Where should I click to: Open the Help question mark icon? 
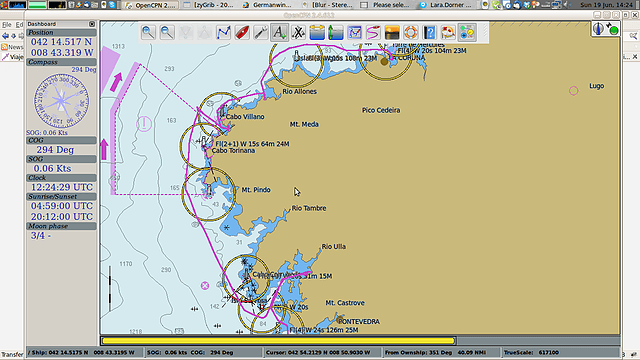pyautogui.click(x=429, y=32)
